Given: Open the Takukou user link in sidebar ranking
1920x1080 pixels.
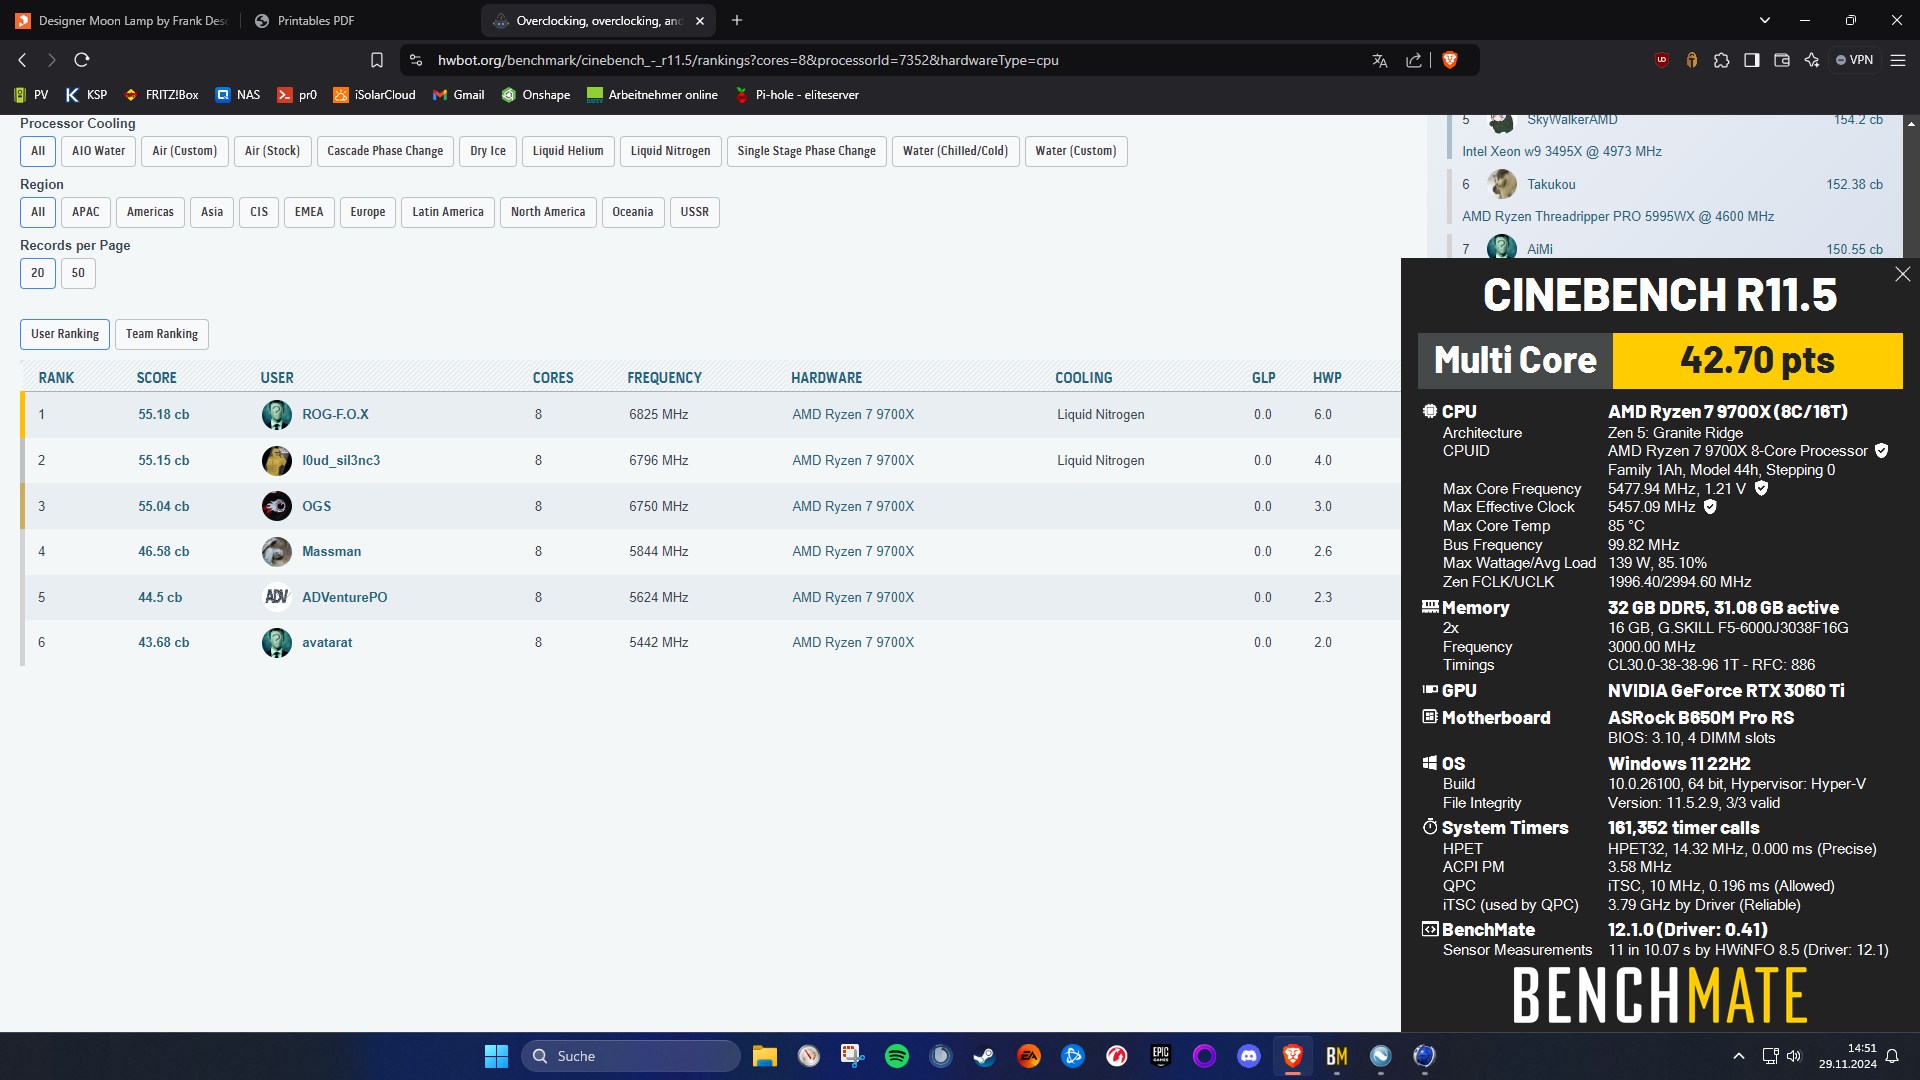Looking at the screenshot, I should pyautogui.click(x=1551, y=184).
